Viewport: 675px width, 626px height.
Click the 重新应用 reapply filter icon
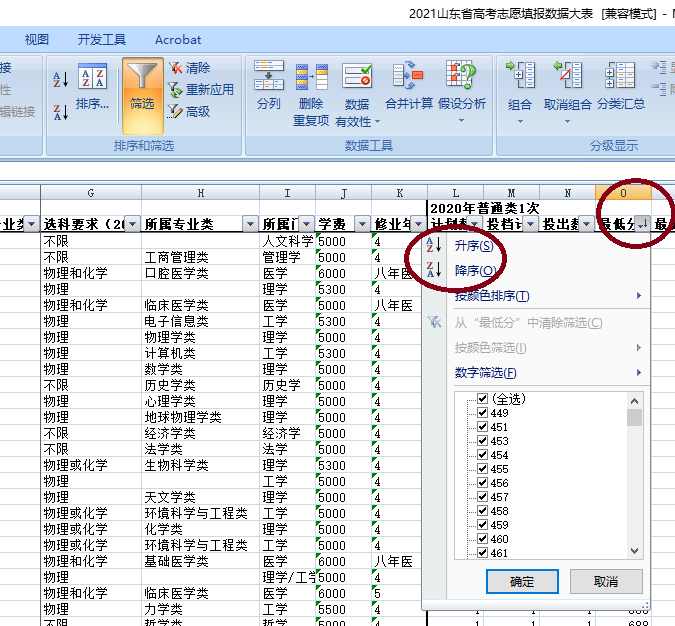click(175, 90)
